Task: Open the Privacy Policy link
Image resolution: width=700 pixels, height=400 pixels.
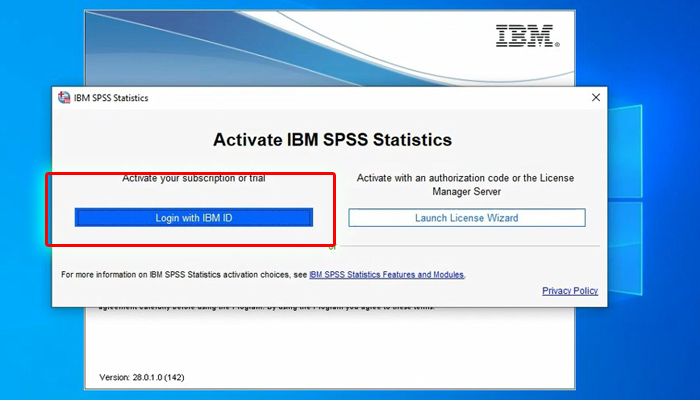Action: (x=570, y=291)
